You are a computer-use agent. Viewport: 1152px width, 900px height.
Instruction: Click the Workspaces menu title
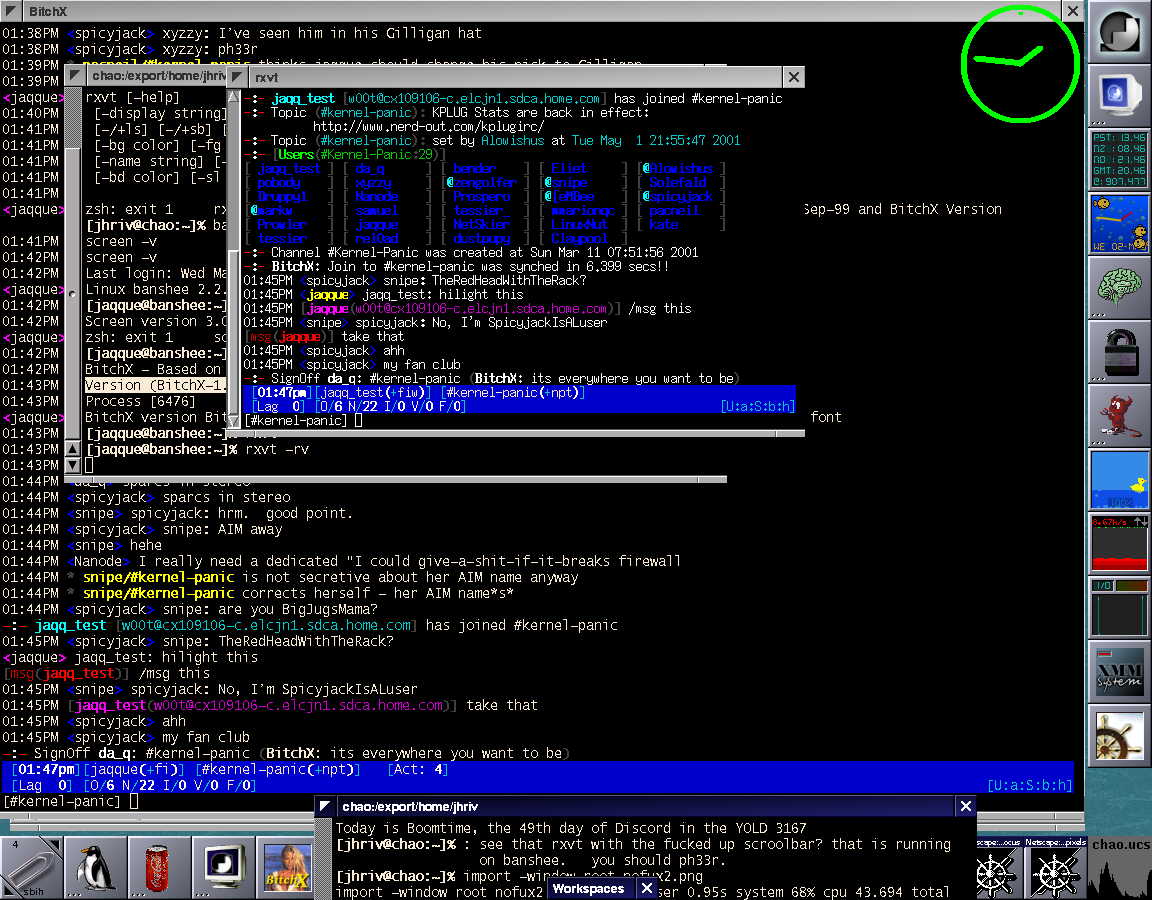tap(588, 889)
